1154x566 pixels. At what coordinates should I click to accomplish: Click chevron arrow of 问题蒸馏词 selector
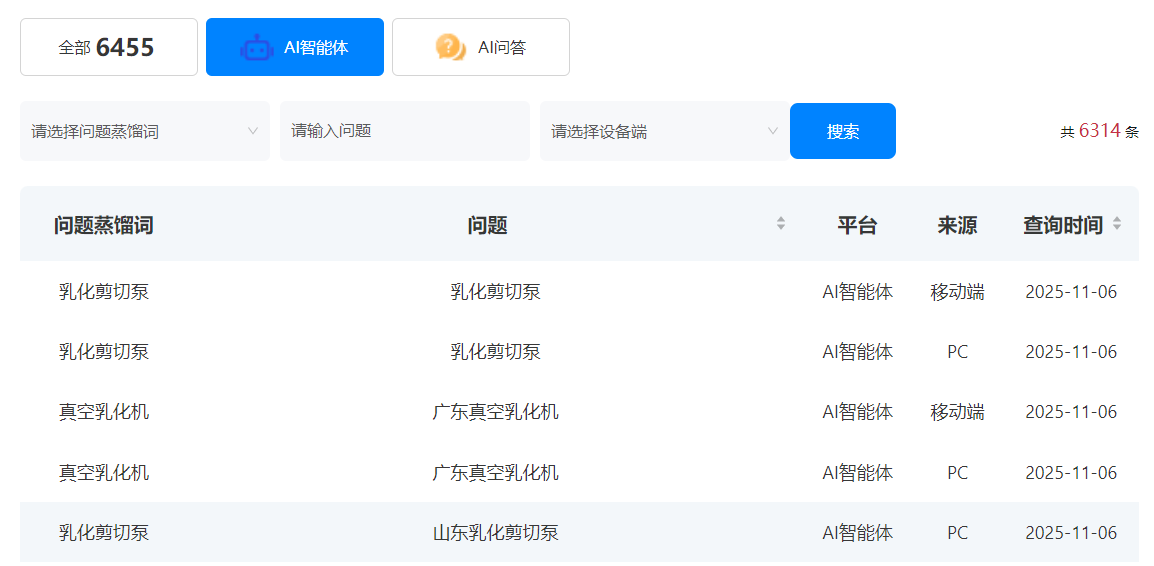[253, 131]
